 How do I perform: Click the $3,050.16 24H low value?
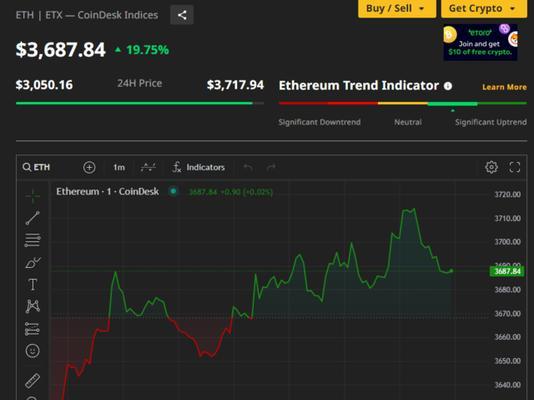[x=44, y=85]
